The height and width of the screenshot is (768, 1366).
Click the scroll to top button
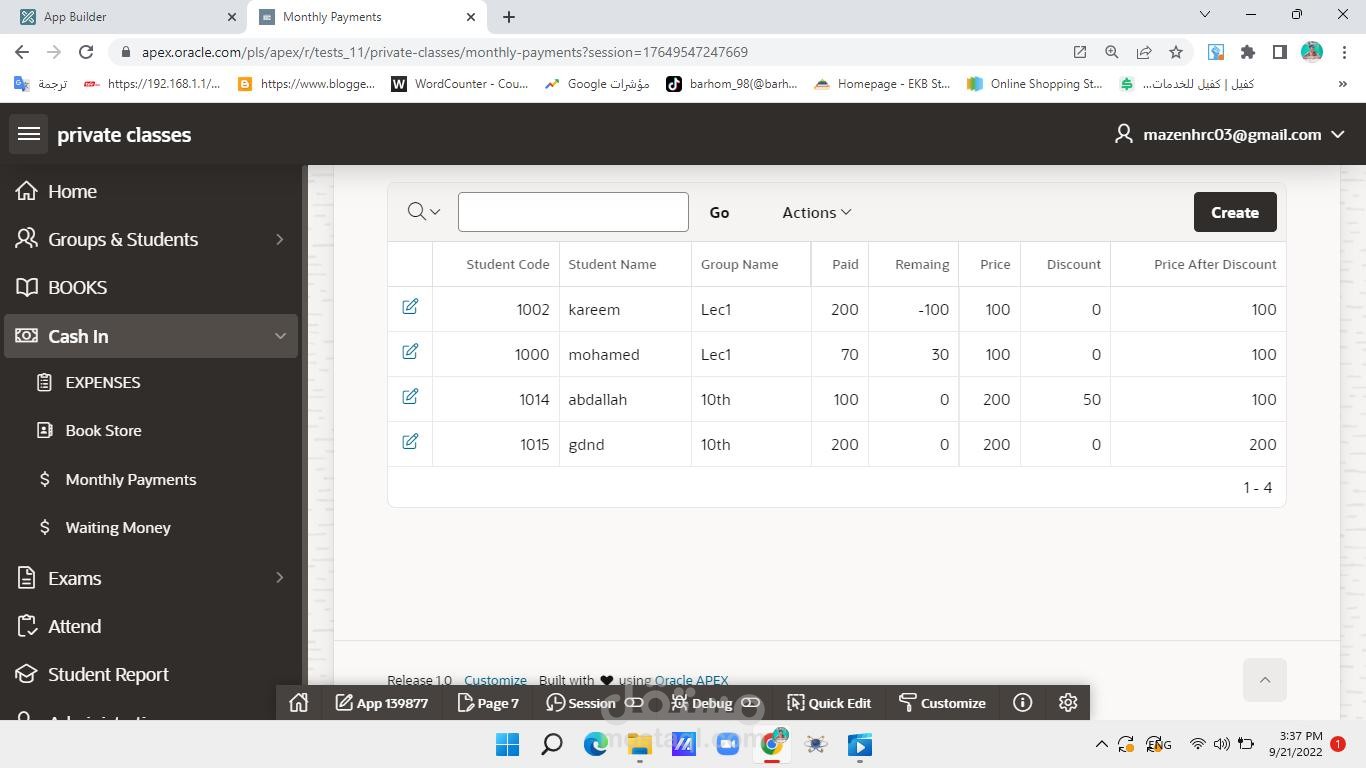(x=1264, y=680)
